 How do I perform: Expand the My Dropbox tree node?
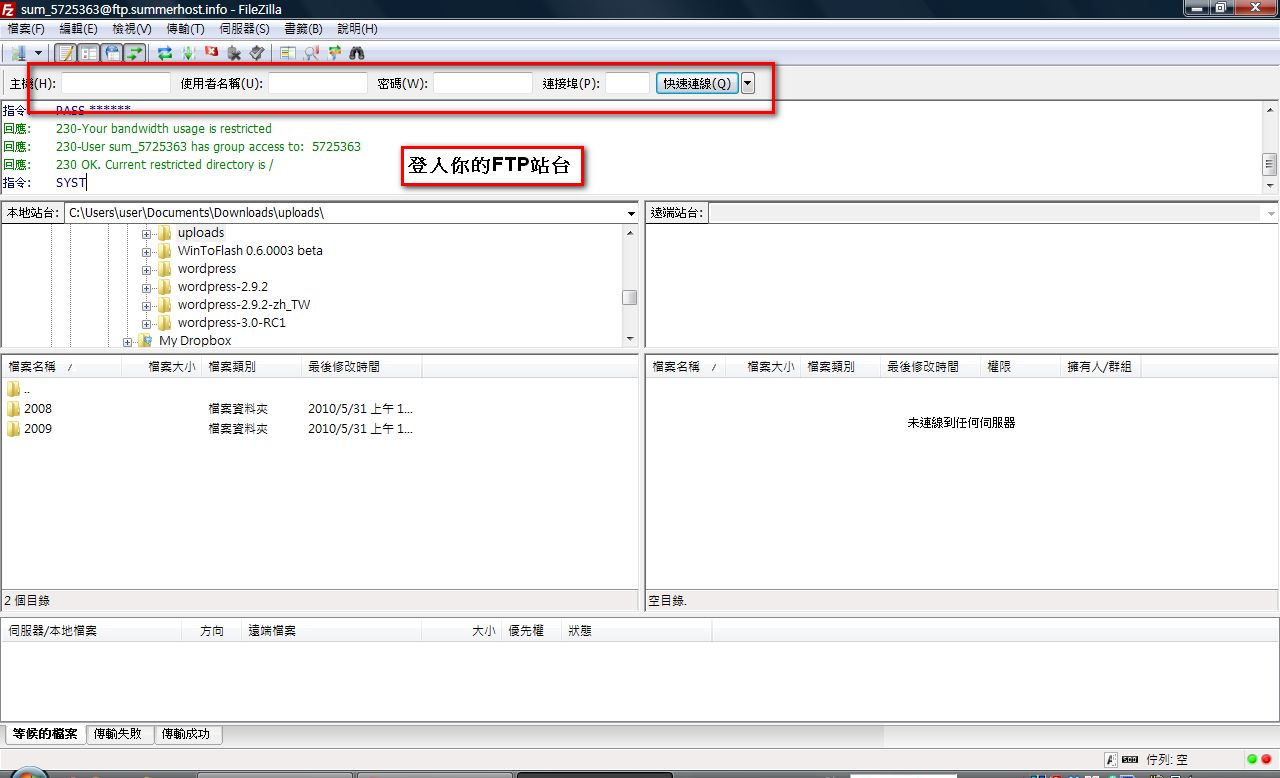click(127, 341)
